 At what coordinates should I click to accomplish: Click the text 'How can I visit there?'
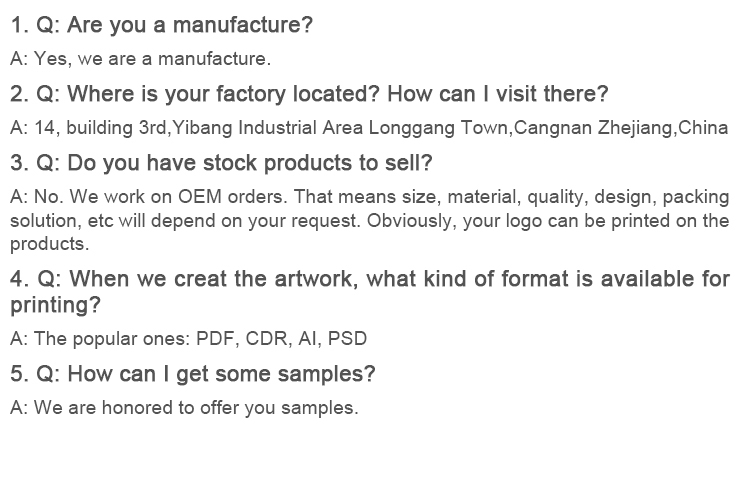coord(497,94)
